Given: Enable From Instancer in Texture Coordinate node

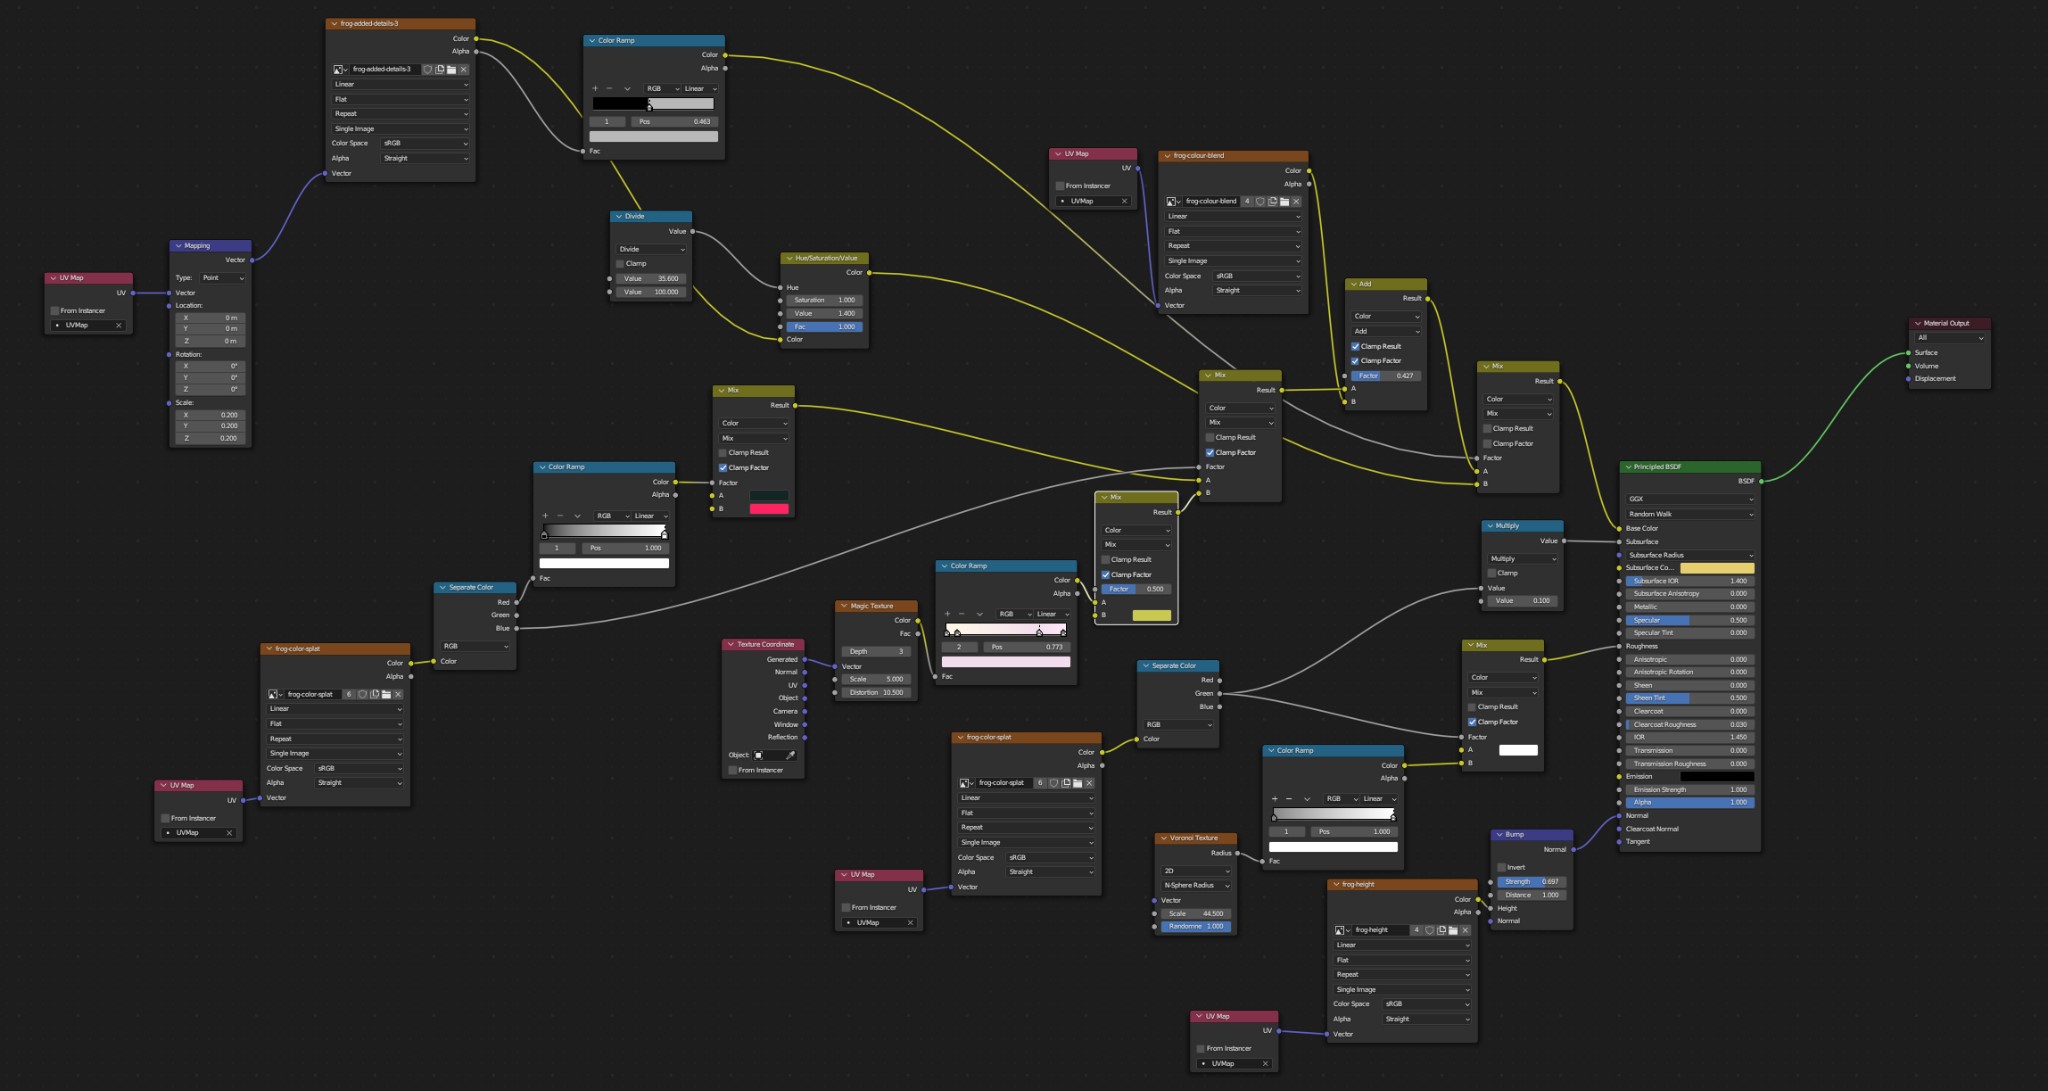Looking at the screenshot, I should click(733, 770).
